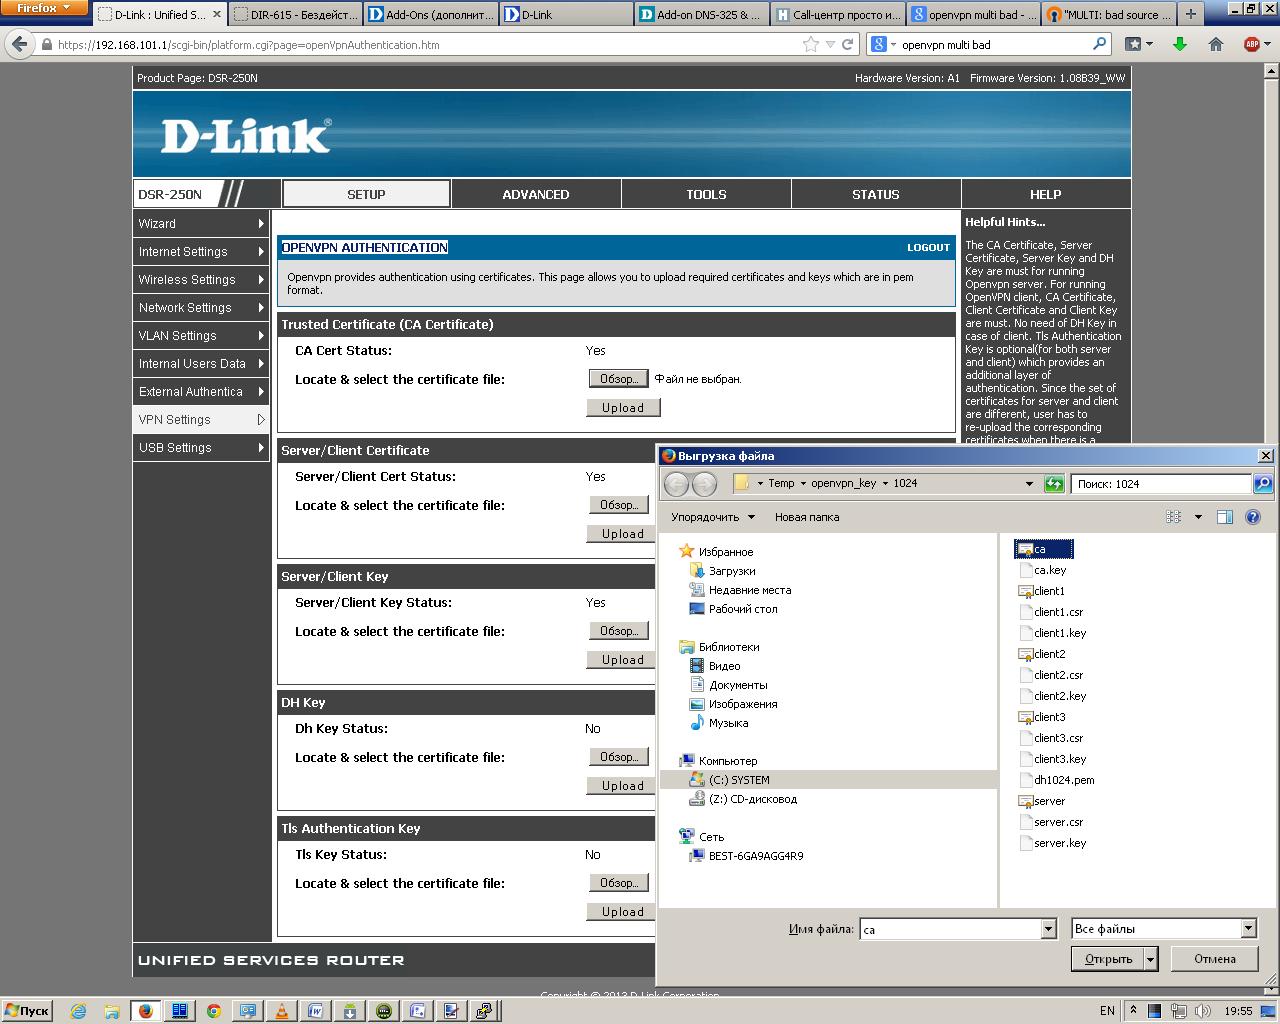Click the Firefox URL address bar
The height and width of the screenshot is (1024, 1280).
(425, 44)
